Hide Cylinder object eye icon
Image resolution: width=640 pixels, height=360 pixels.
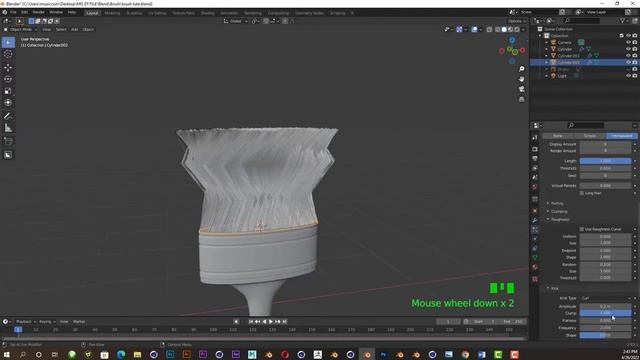(x=628, y=49)
